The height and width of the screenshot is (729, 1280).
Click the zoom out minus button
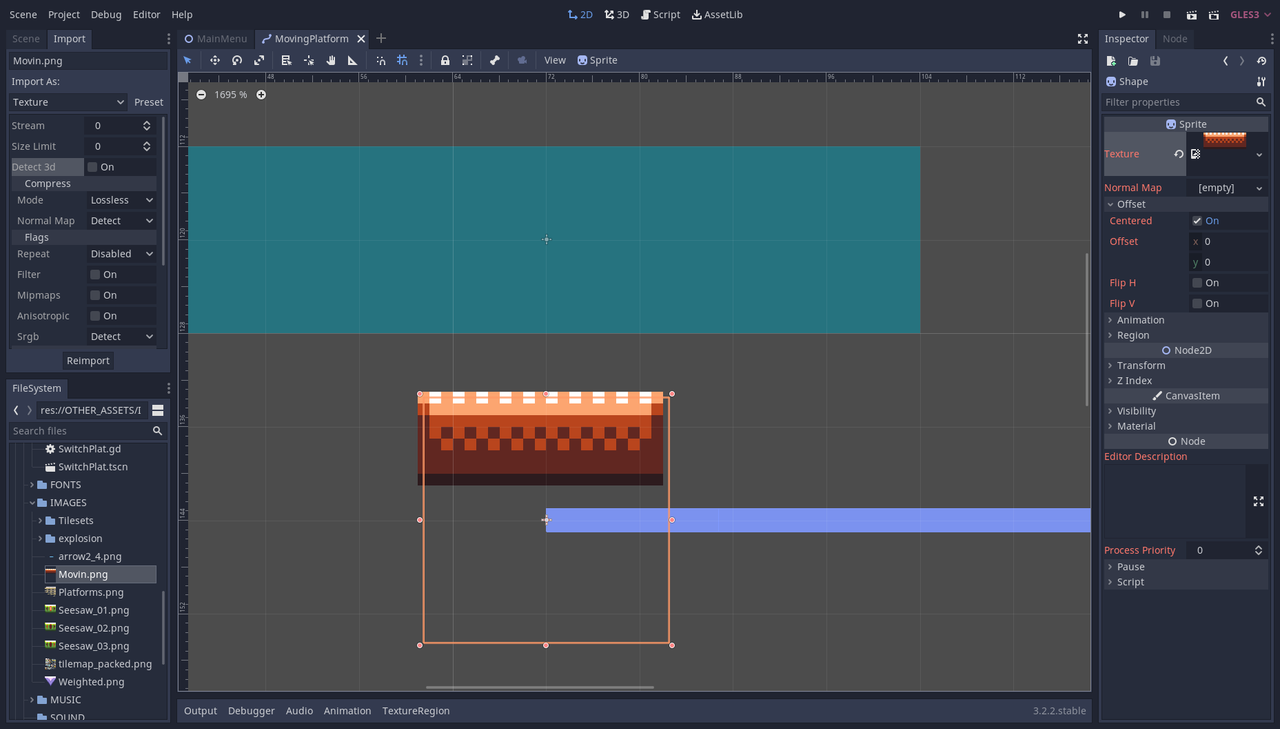[201, 94]
